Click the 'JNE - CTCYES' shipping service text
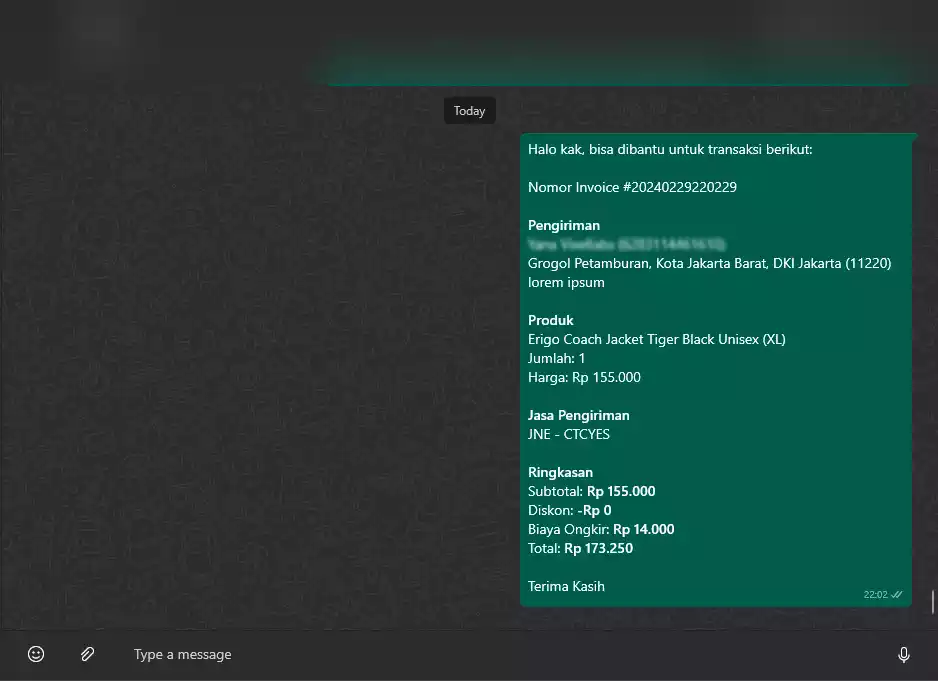The image size is (938, 681). point(568,434)
